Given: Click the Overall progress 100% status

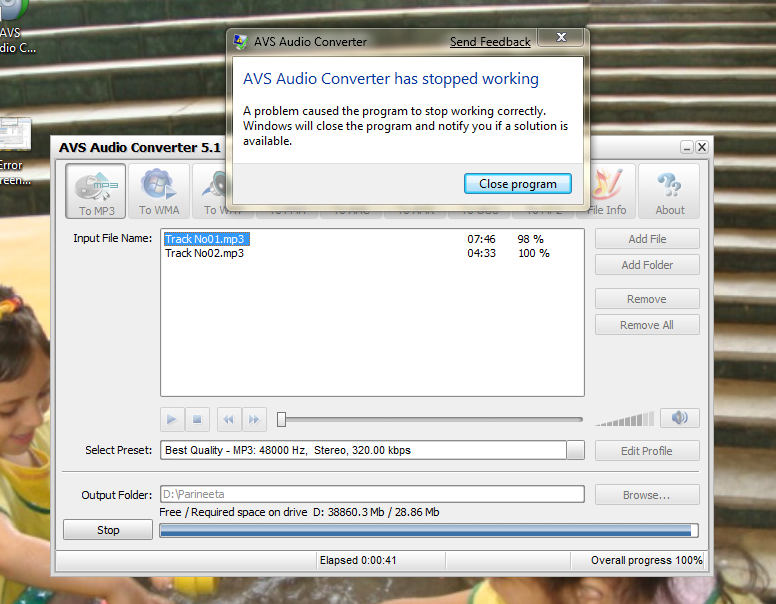Looking at the screenshot, I should (x=646, y=560).
